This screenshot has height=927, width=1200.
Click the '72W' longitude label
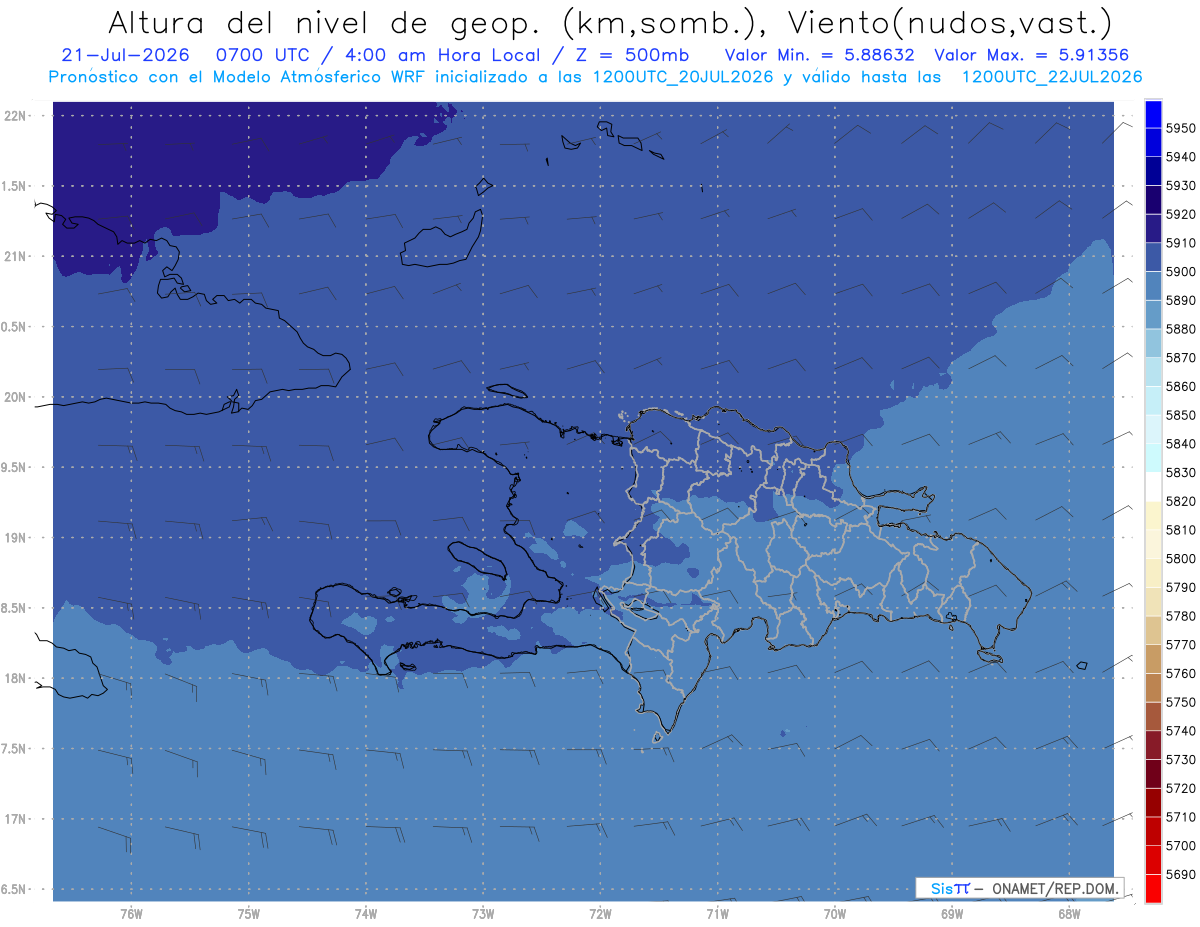[600, 914]
